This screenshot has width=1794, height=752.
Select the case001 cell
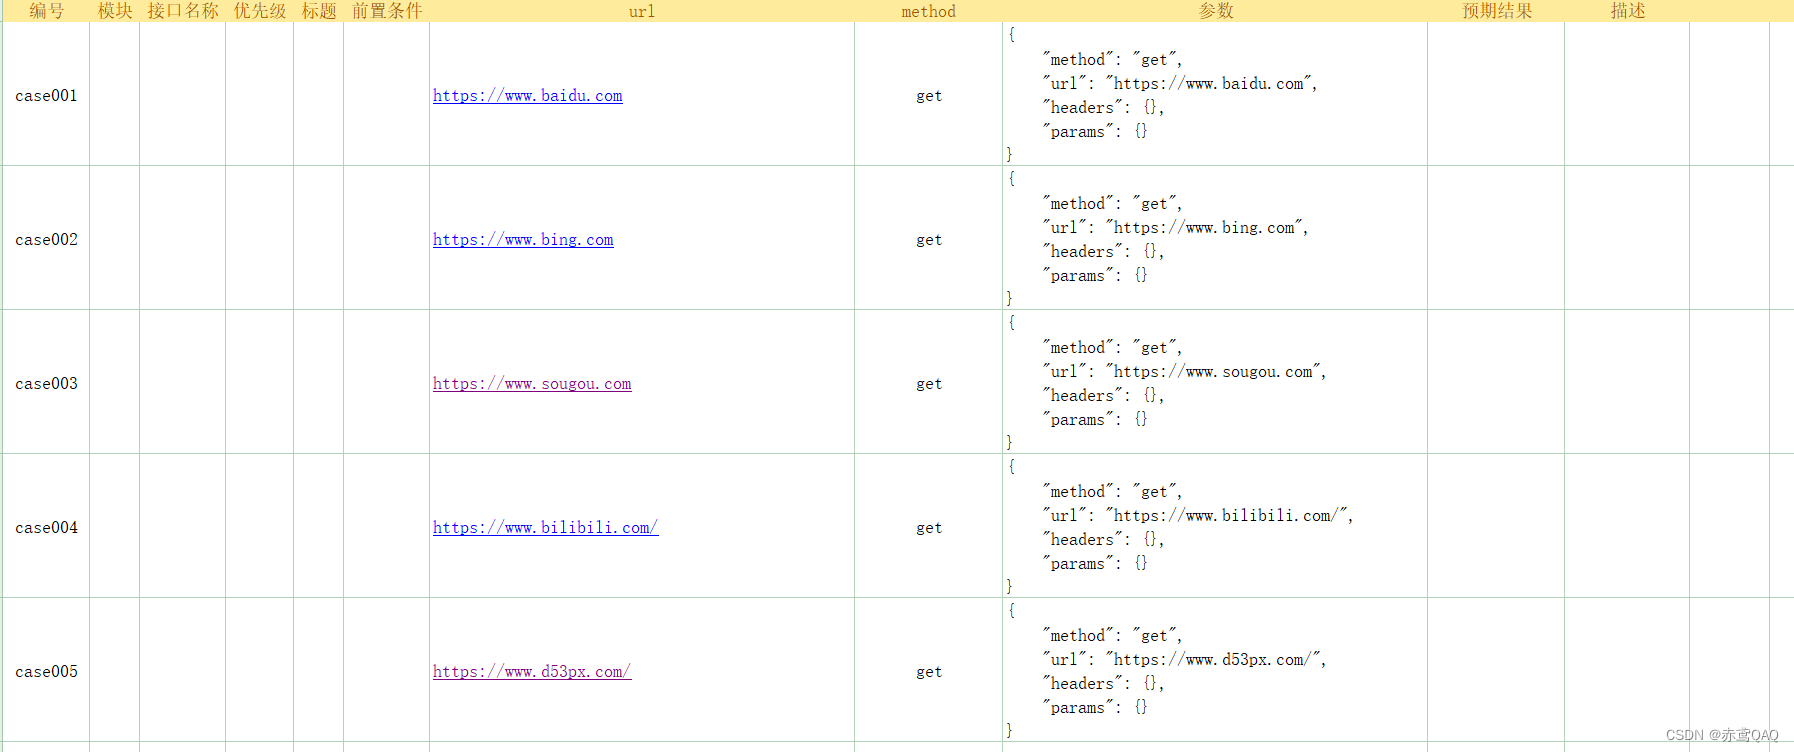(46, 95)
